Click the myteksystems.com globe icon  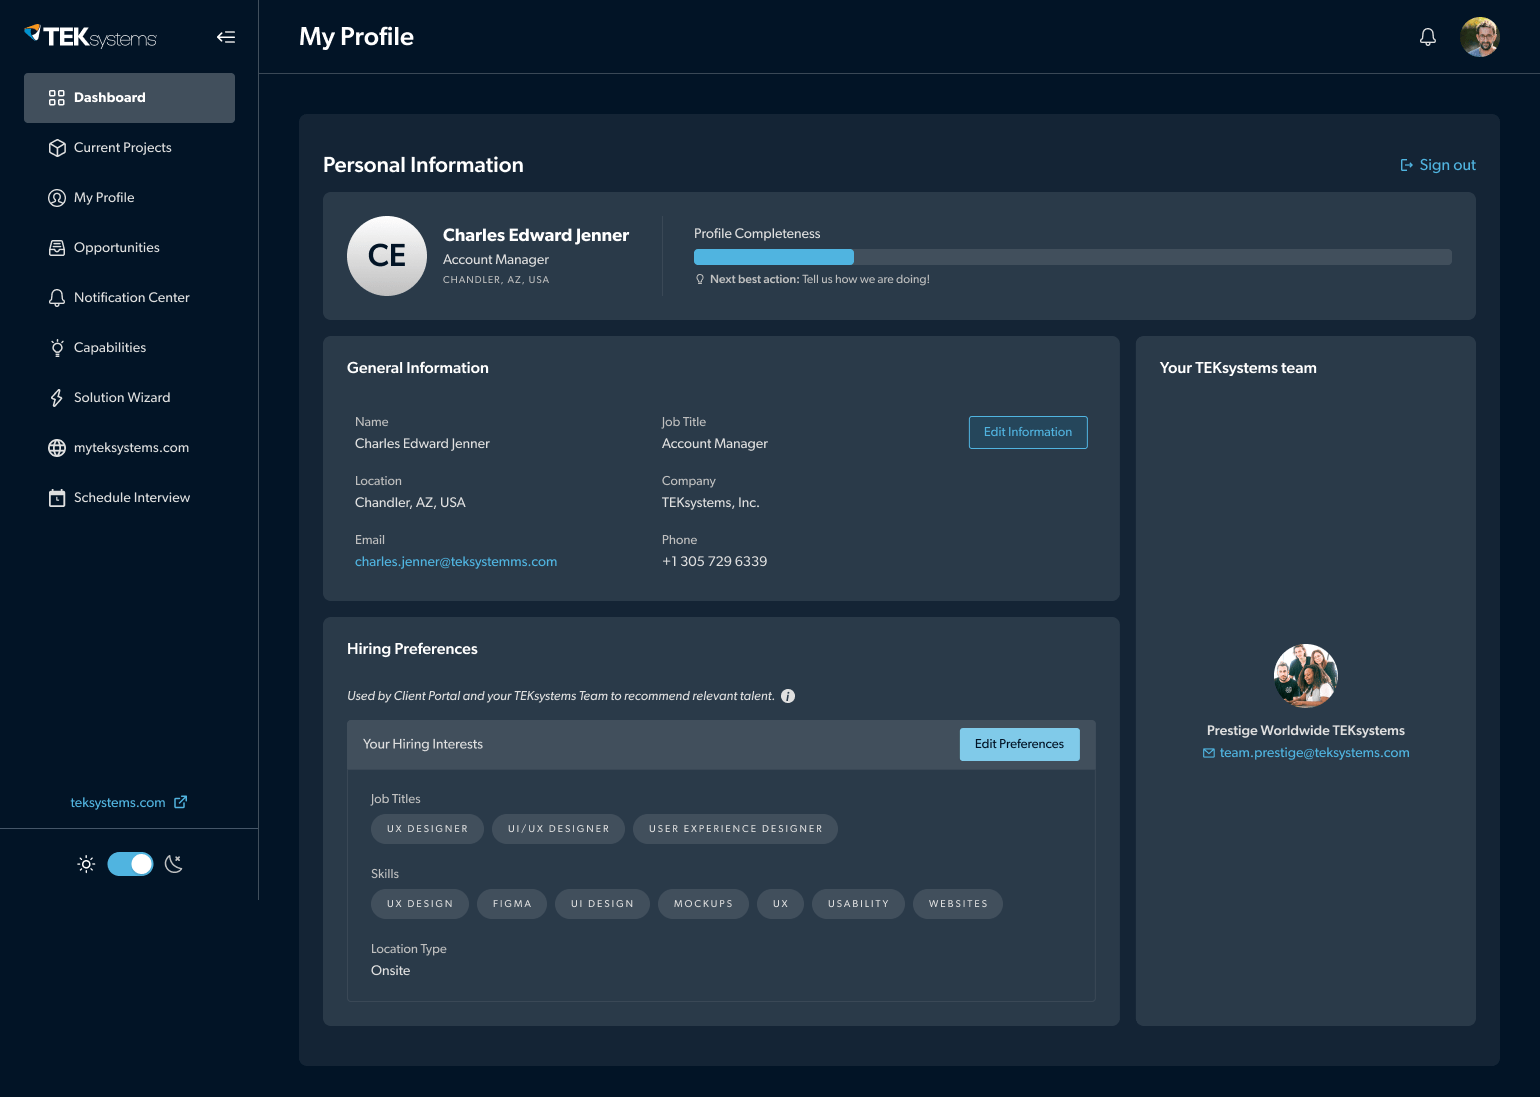(x=57, y=448)
